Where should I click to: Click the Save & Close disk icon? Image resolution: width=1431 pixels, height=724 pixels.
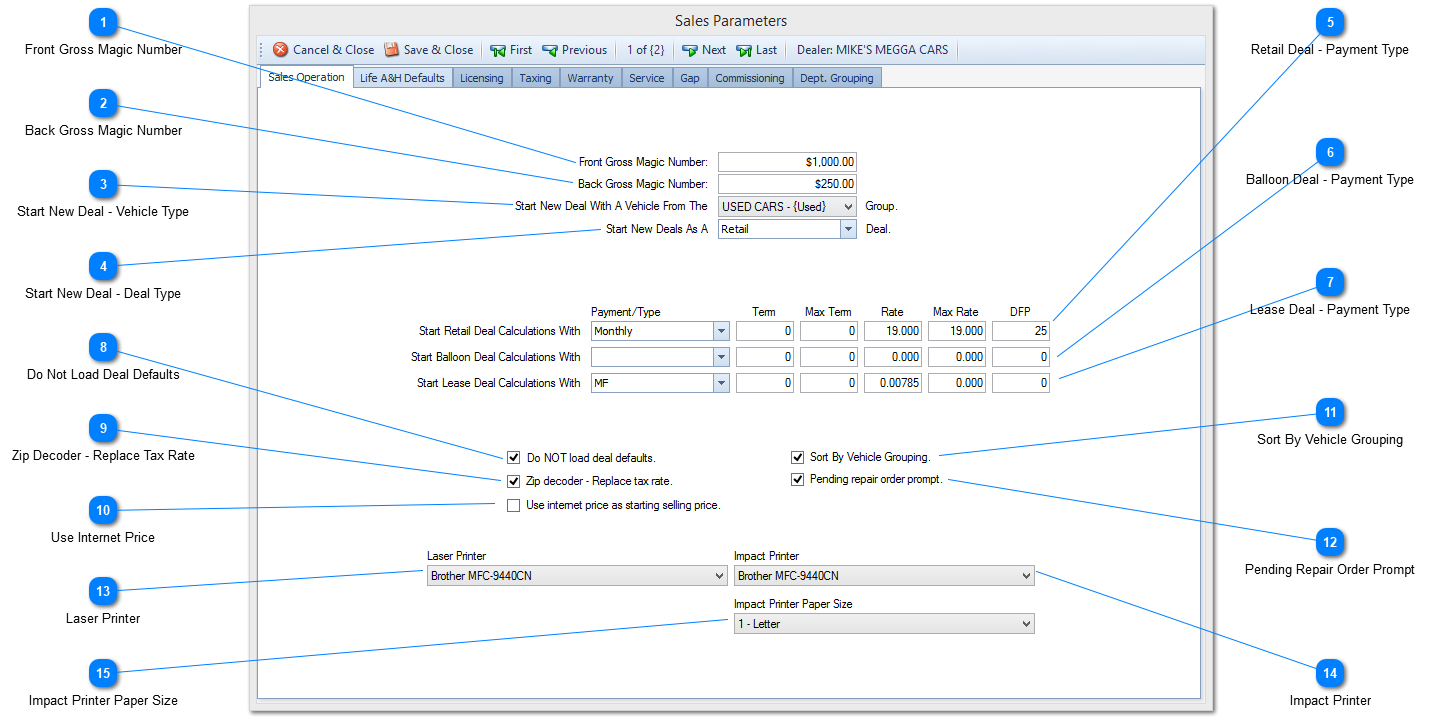tap(392, 50)
